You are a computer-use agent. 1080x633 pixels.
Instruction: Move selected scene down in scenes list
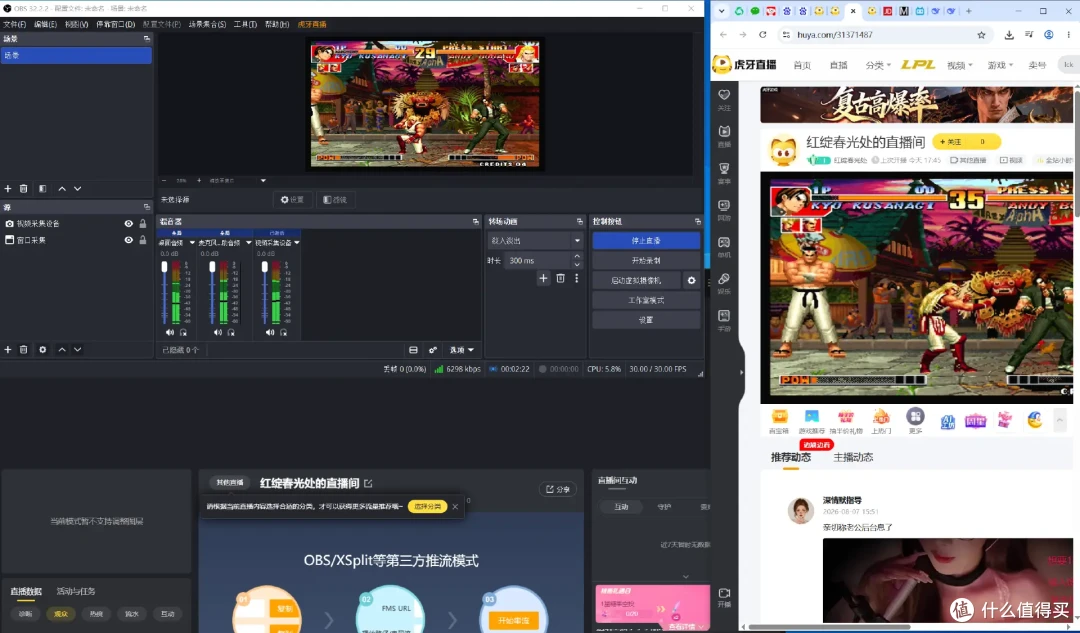click(x=77, y=189)
